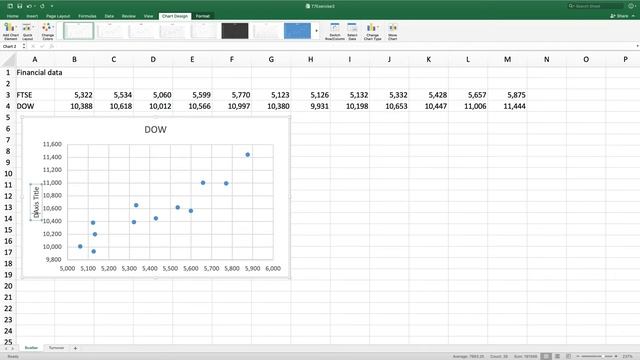This screenshot has height=360, width=640.
Task: Expand the chart styles gallery arrow
Action: [316, 31]
